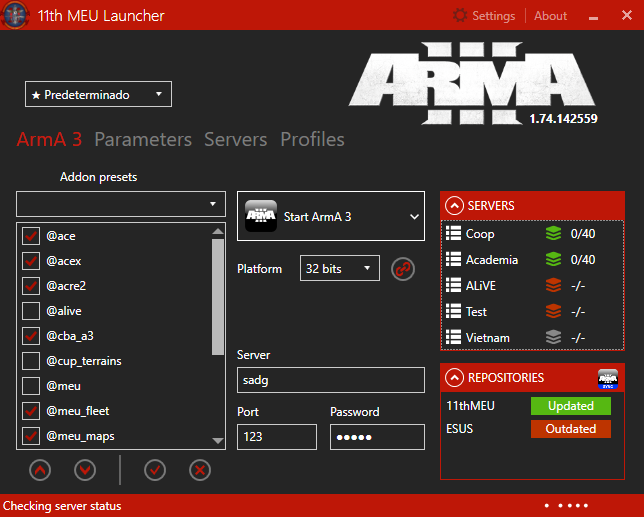644x517 pixels.
Task: Click the move addon down arrow icon
Action: [85, 470]
